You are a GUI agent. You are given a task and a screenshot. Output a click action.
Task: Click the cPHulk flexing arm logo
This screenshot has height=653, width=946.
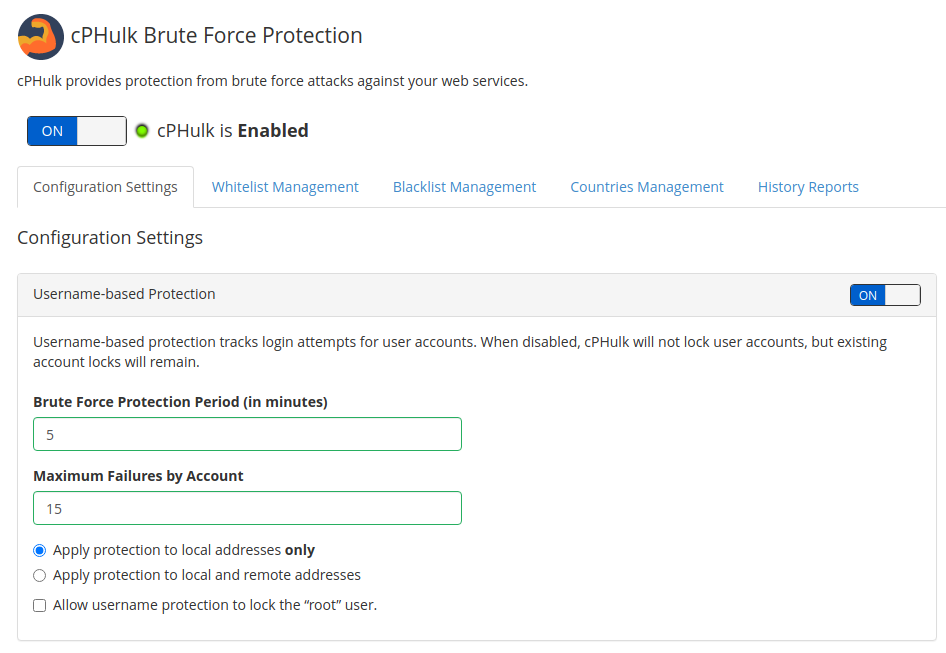pos(41,37)
